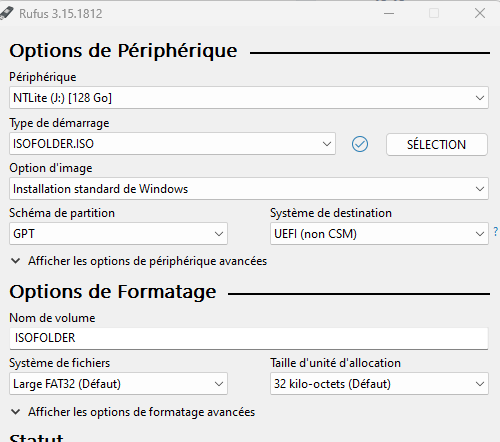Open the Option d'image dropdown
Screen dimensions: 500x442
pos(249,189)
